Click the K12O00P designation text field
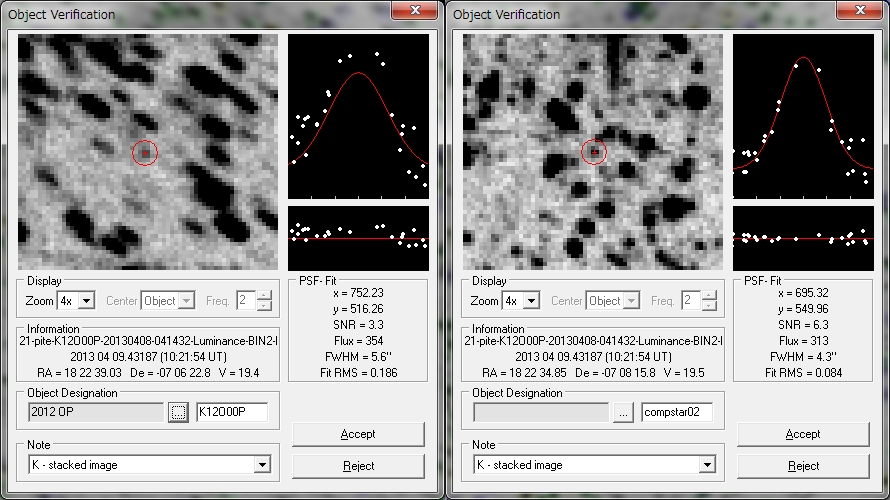The image size is (890, 500). (x=232, y=412)
